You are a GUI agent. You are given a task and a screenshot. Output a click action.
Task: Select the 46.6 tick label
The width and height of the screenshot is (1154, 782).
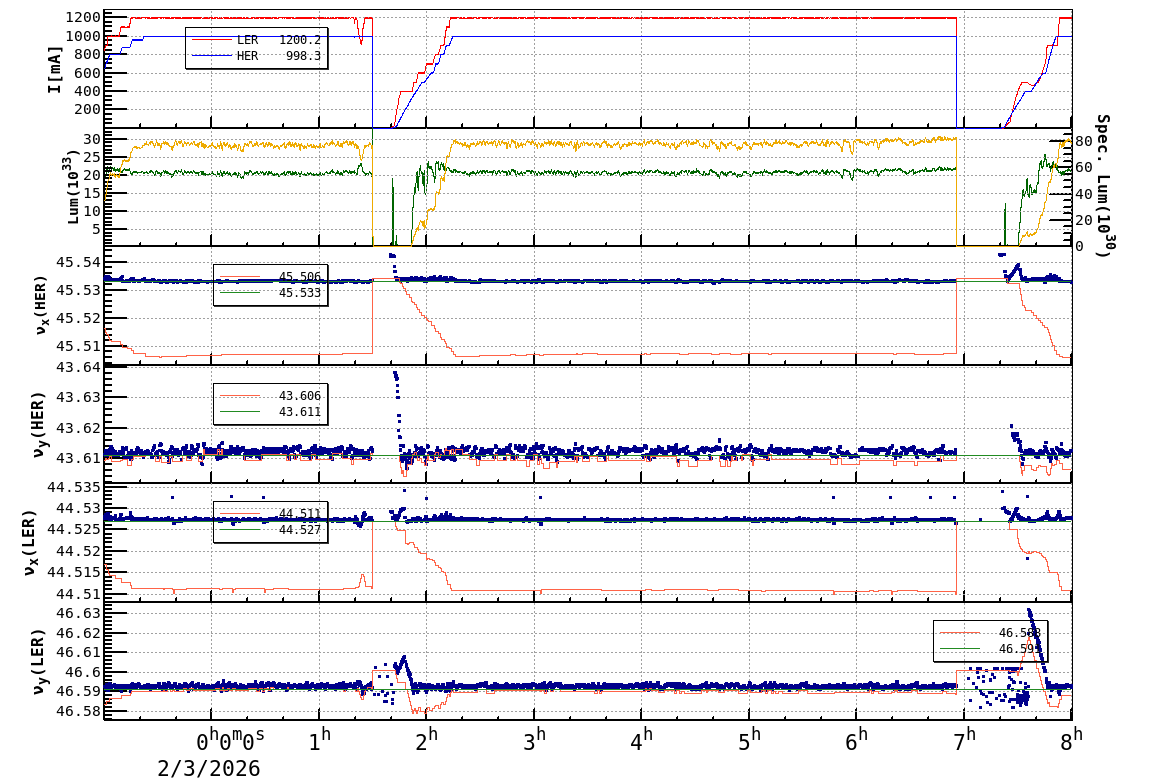click(83, 672)
